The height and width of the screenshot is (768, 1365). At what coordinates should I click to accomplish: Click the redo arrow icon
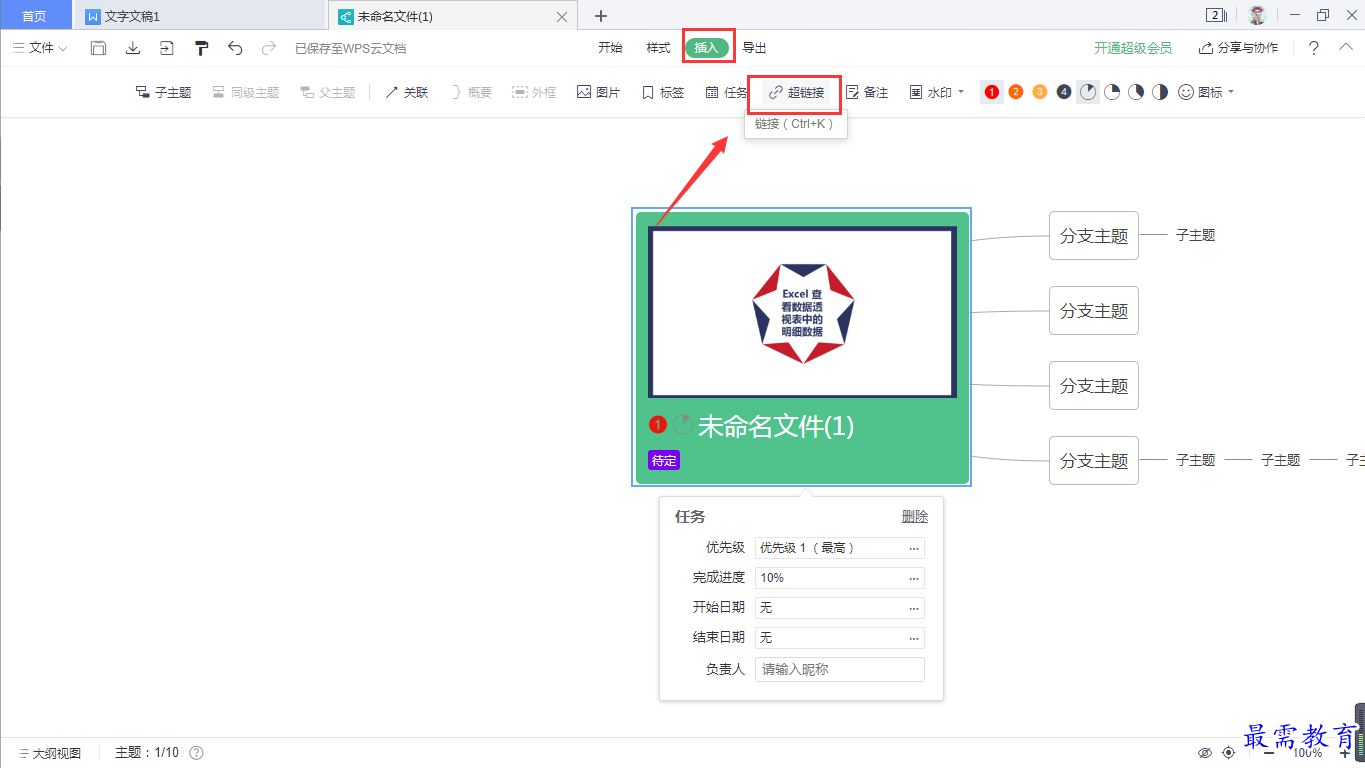[268, 48]
